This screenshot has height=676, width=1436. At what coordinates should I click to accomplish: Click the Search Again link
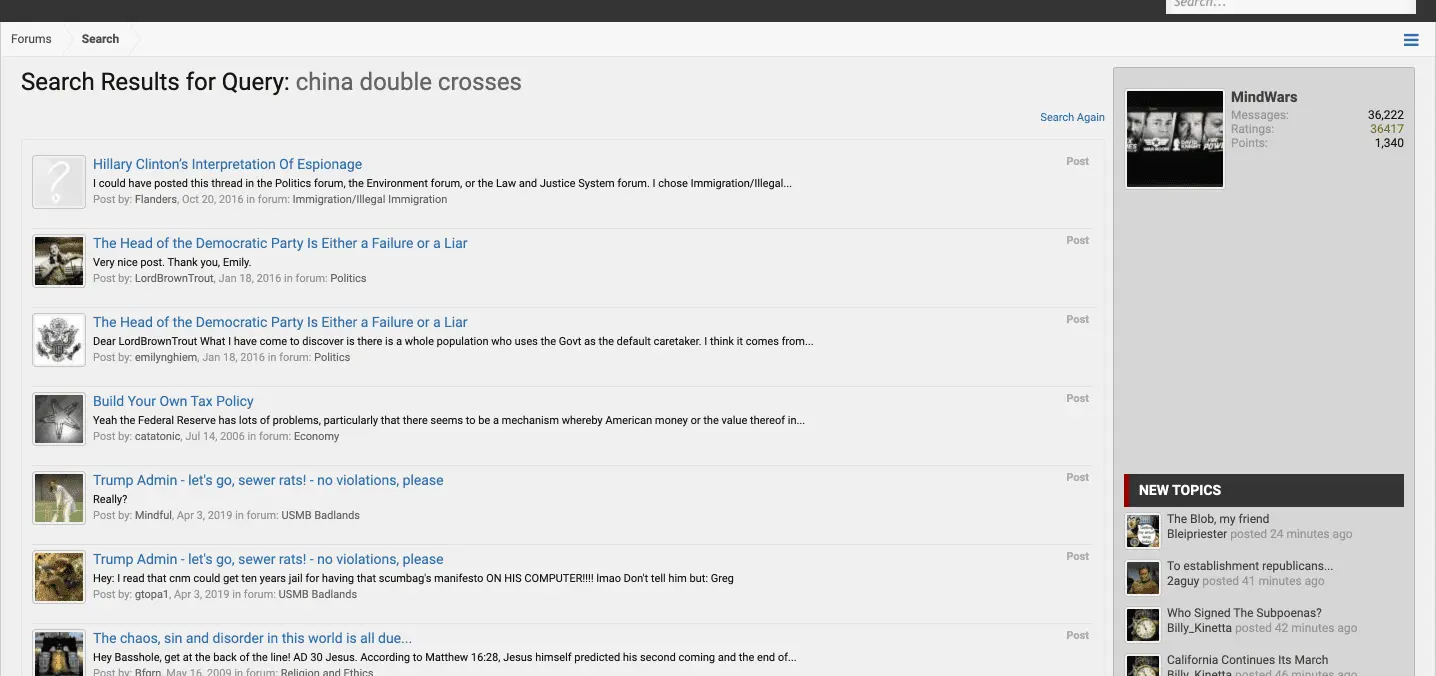click(1072, 117)
